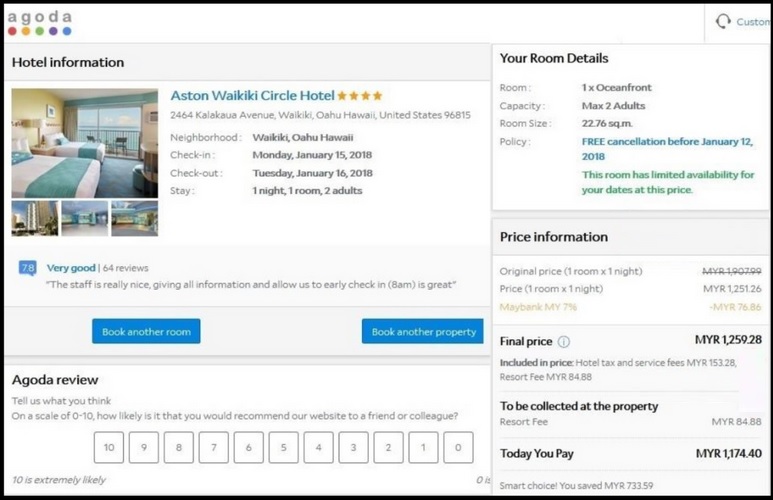This screenshot has width=773, height=500.
Task: Select the third hotel photo thumbnail
Action: coord(134,218)
